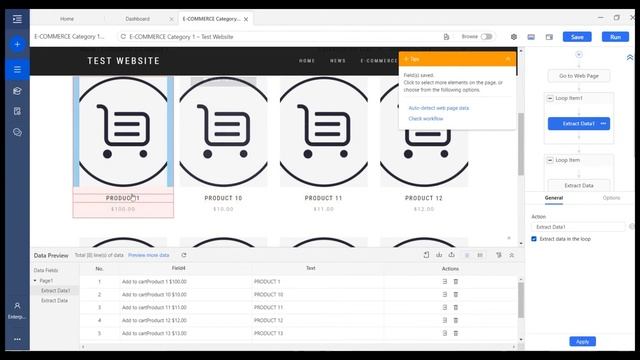The height and width of the screenshot is (360, 640).
Task: Select the gray Extract Data step
Action: (579, 185)
